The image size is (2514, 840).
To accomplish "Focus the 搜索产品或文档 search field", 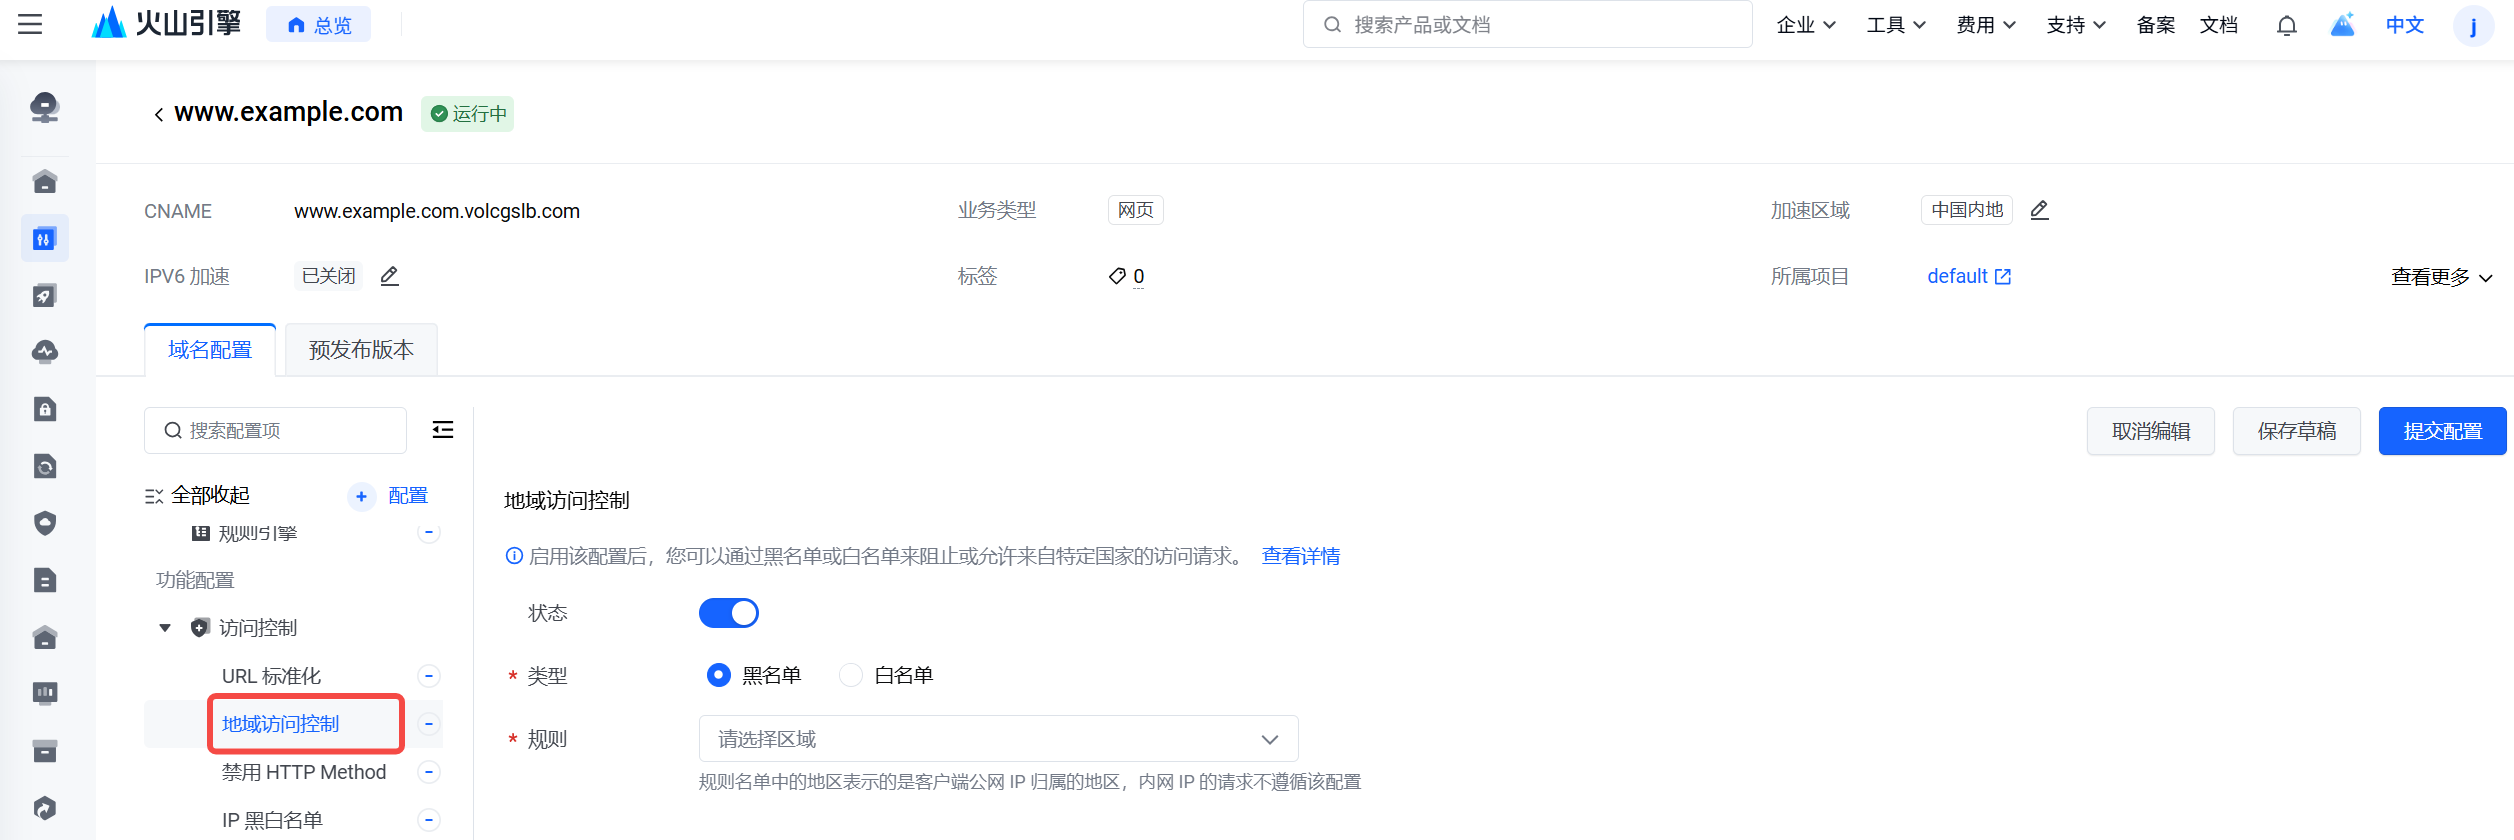I will tap(1528, 25).
